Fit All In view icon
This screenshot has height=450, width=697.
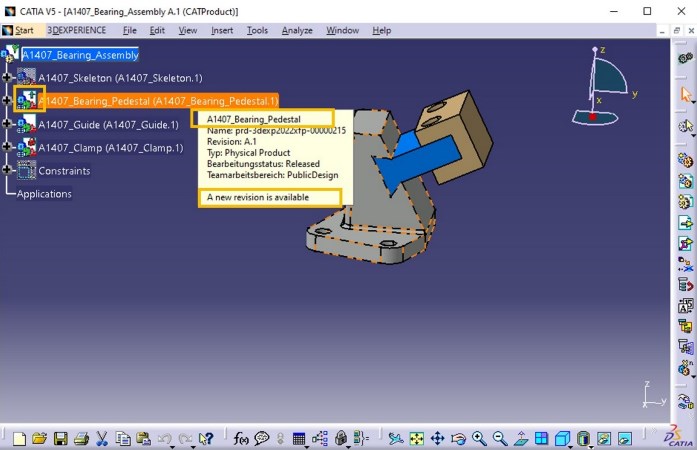point(417,439)
